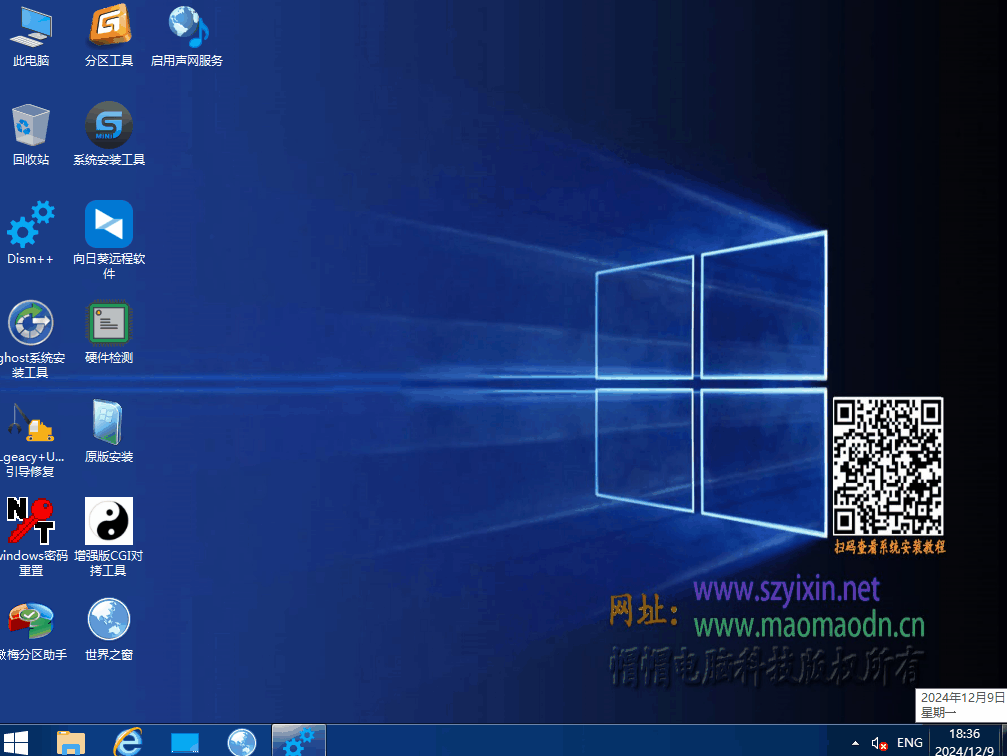Launch the 硬件检测 hardware check tool
This screenshot has width=1007, height=756.
109,324
